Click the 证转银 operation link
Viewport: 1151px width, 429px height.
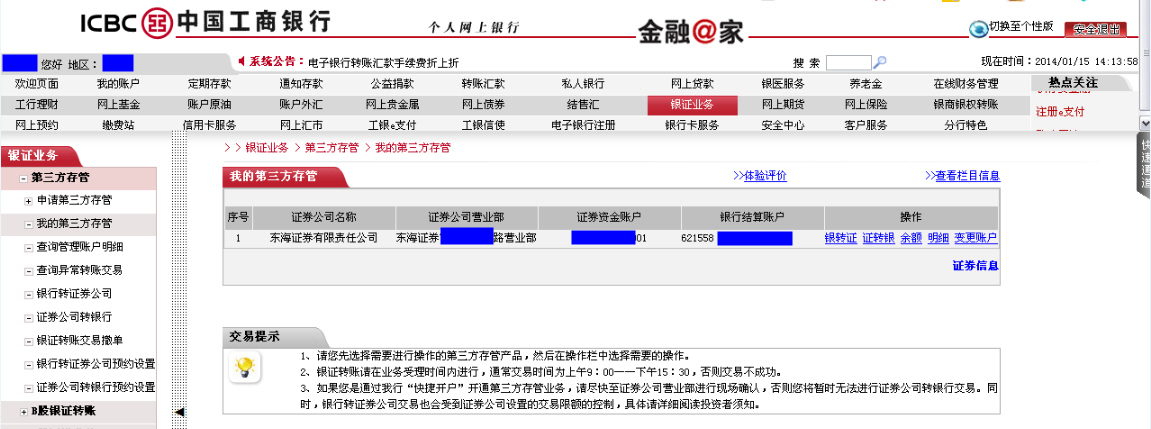point(878,238)
